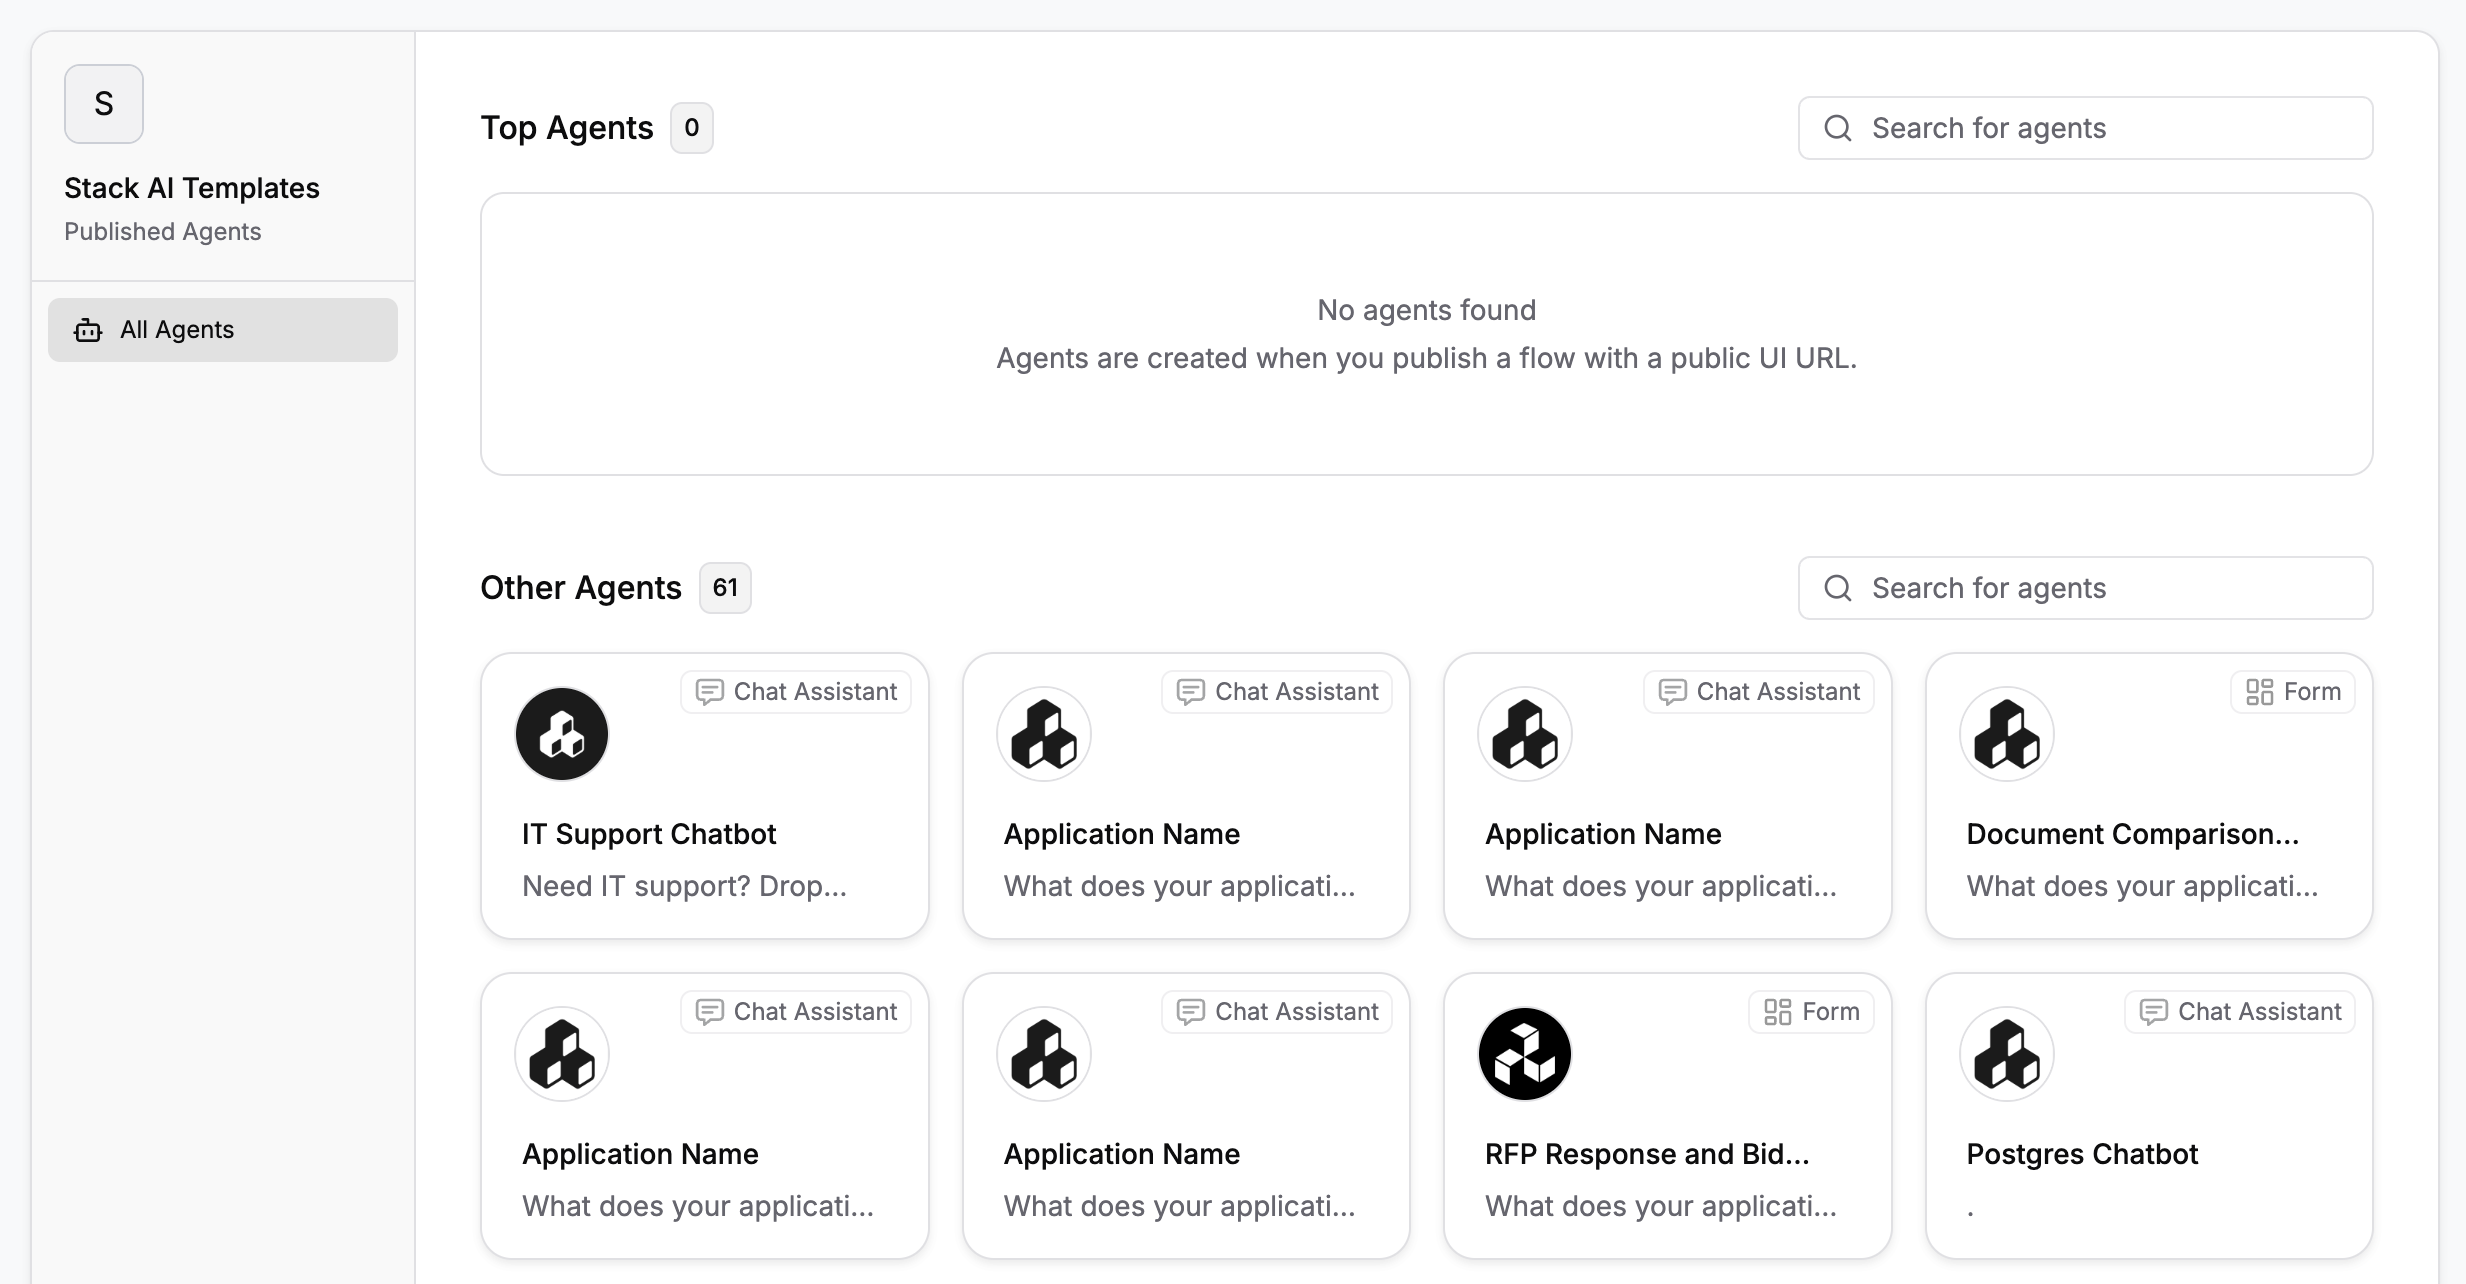Screen dimensions: 2466x1284
Task: Click the IT Support Chatbot avatar icon
Action: pyautogui.click(x=561, y=734)
